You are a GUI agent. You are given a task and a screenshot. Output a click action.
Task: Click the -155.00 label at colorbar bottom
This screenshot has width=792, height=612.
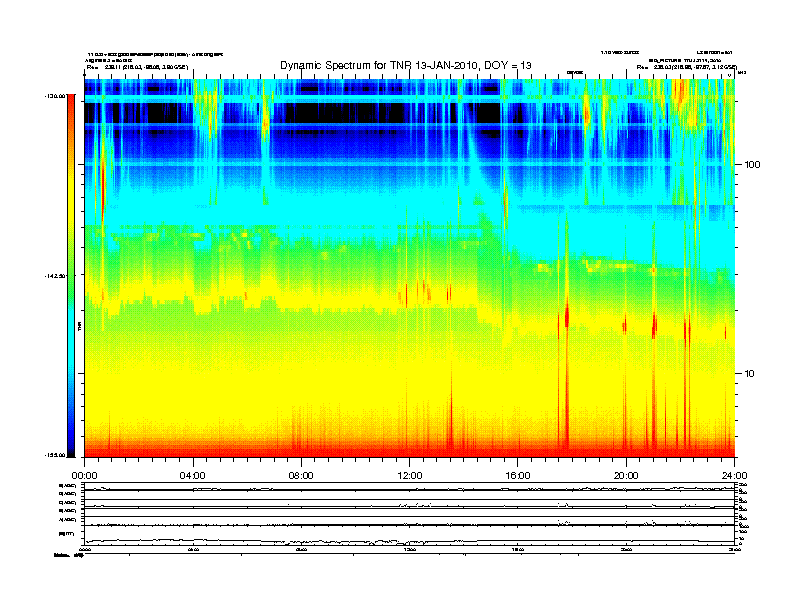pos(56,455)
